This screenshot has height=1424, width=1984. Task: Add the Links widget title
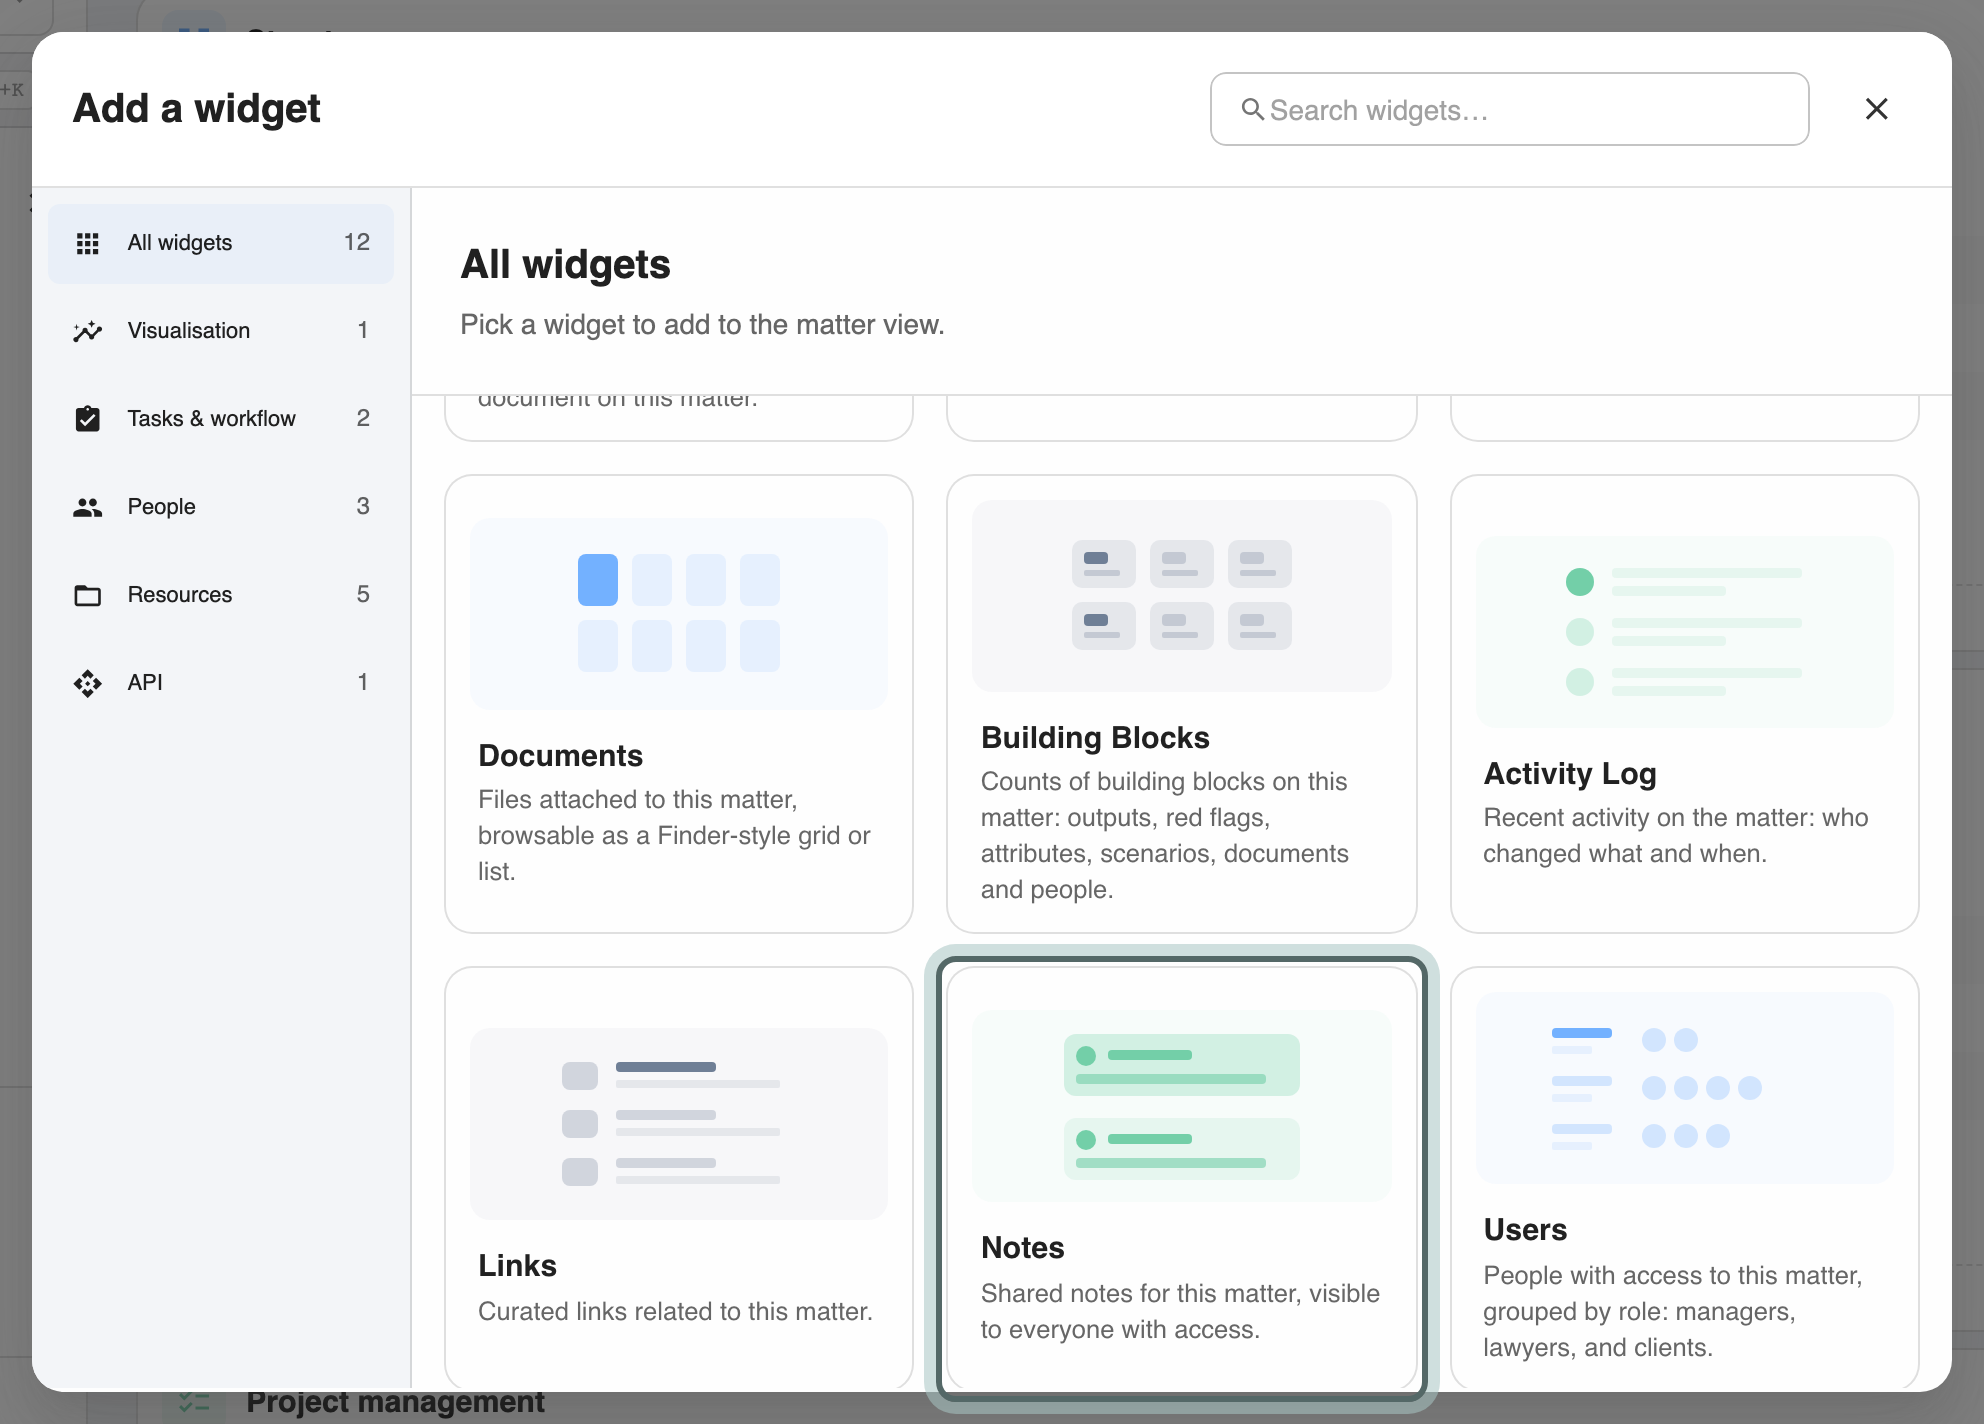[517, 1265]
